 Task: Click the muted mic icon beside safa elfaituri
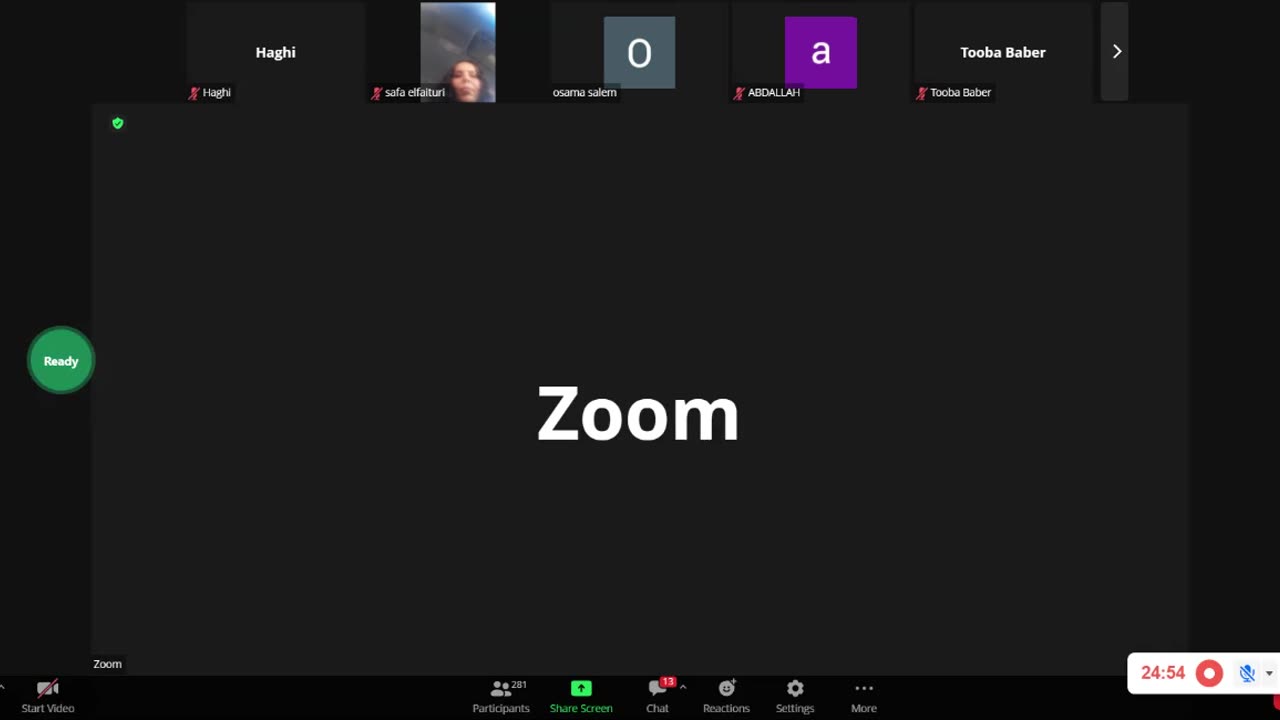[376, 93]
